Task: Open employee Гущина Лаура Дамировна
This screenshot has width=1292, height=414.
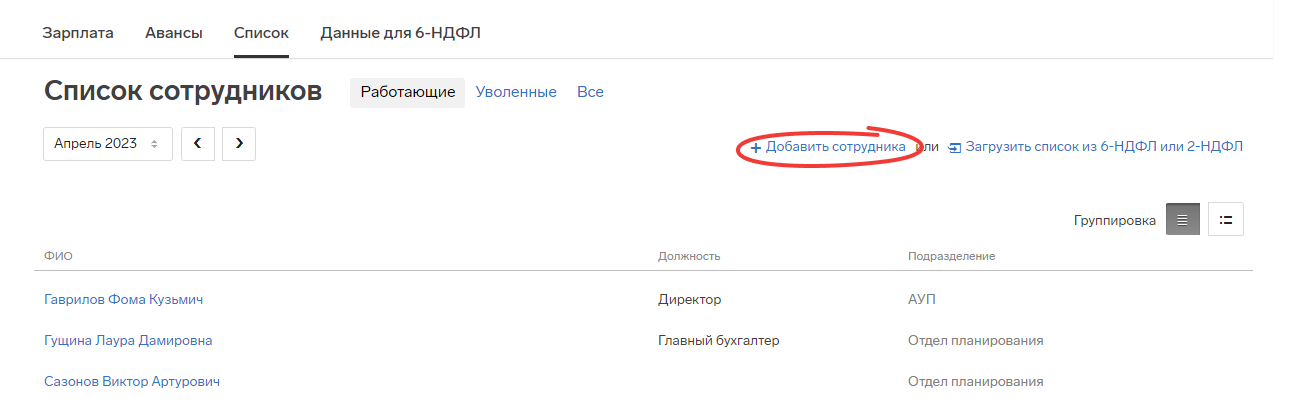Action: pos(128,340)
